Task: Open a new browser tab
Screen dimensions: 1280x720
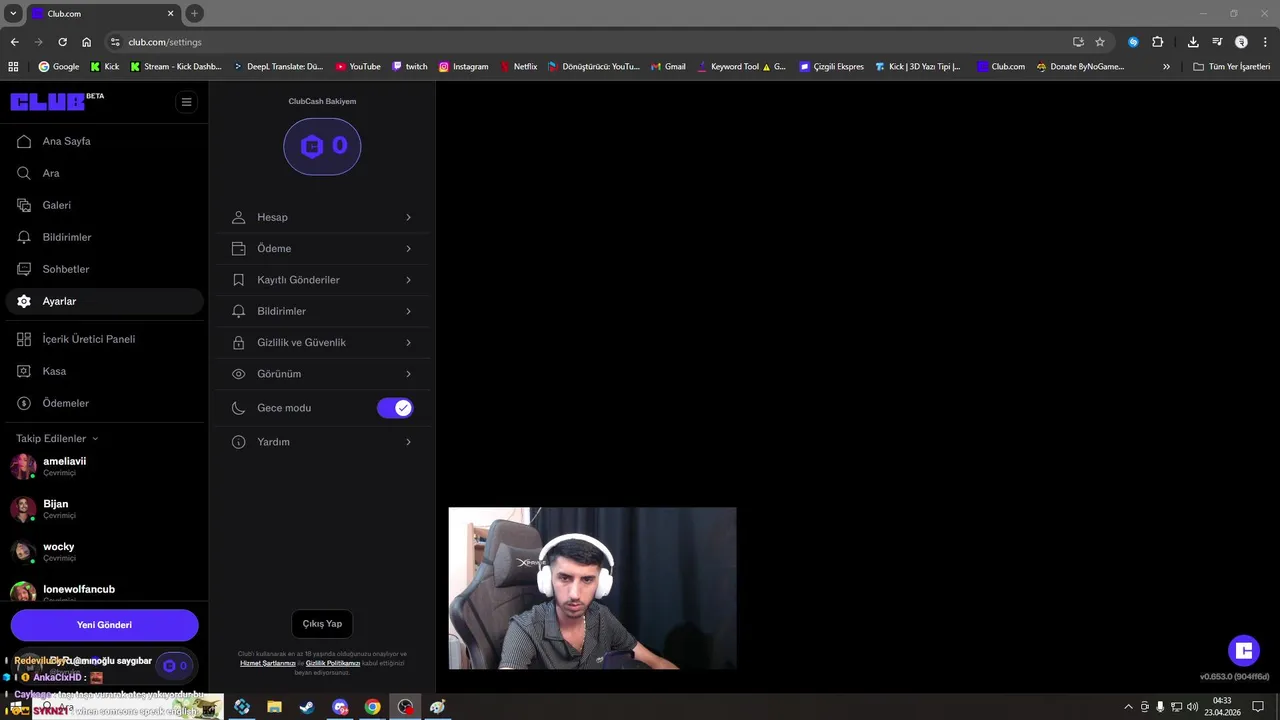Action: point(195,14)
